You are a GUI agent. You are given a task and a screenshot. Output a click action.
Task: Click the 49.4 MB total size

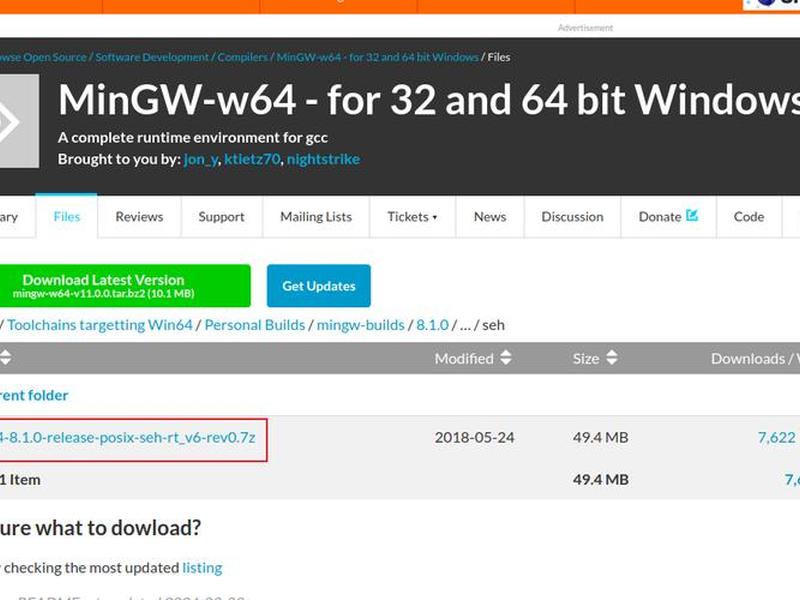point(601,480)
